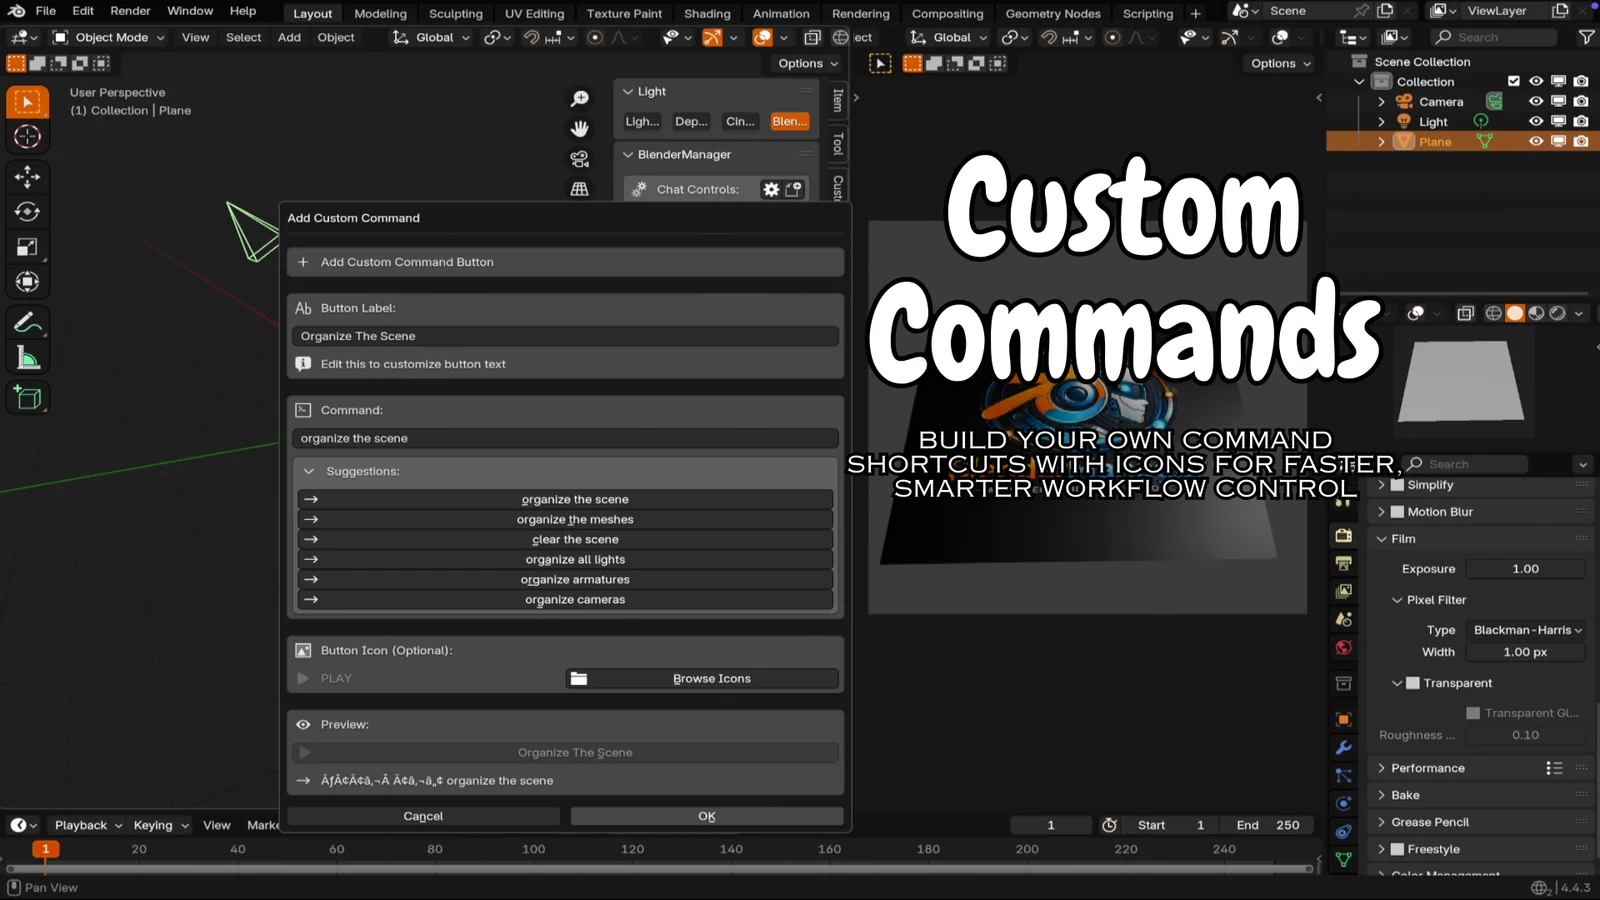Select the 3D Cursor tool

pos(27,137)
